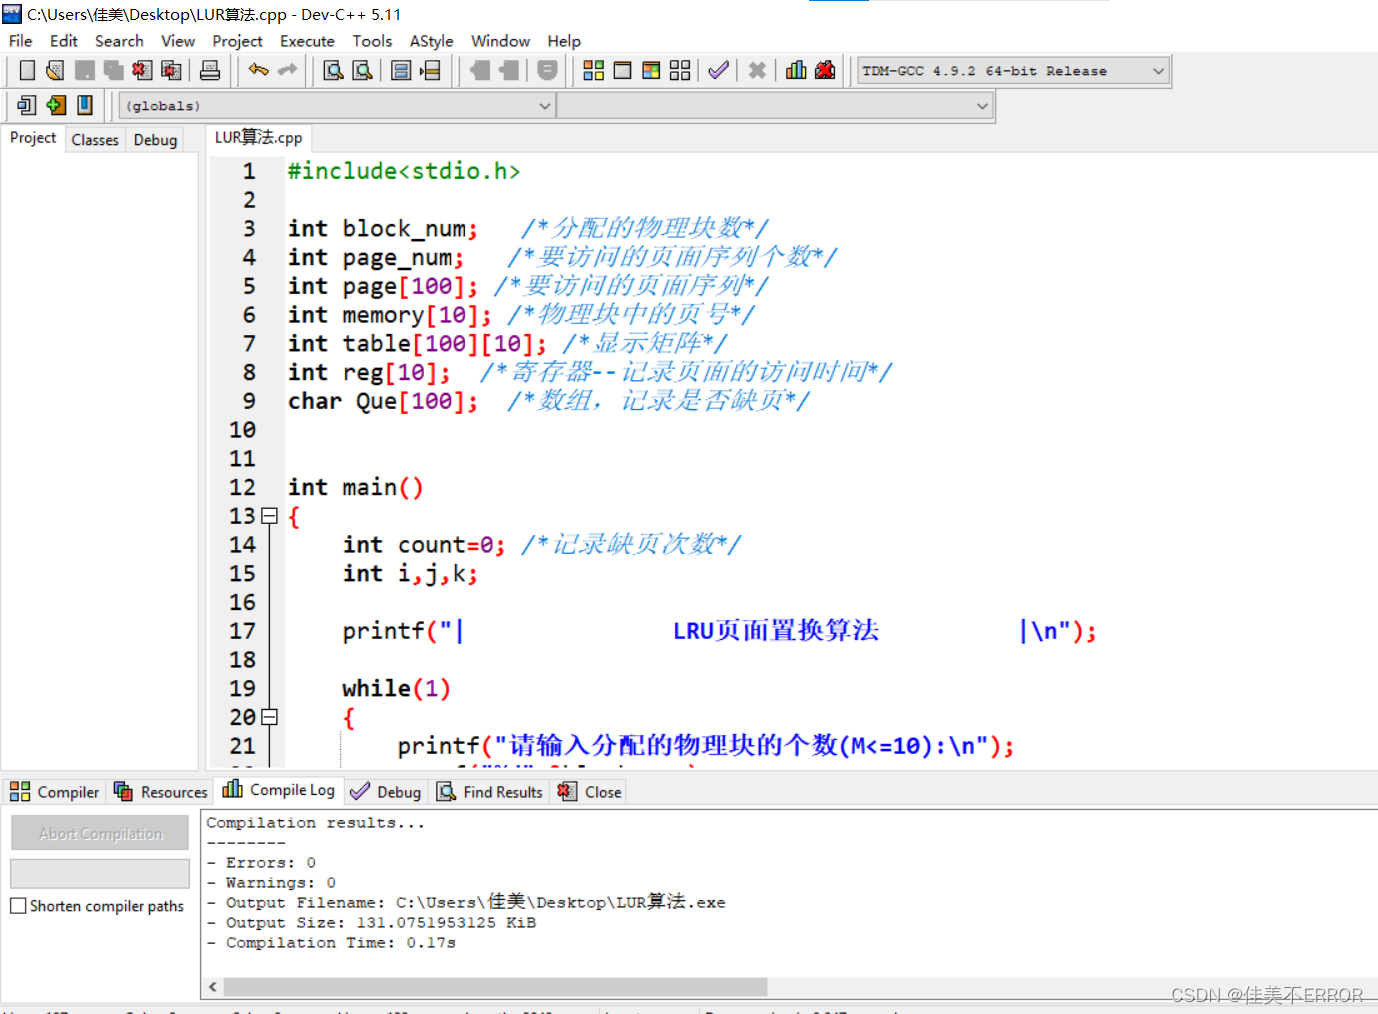
Task: Open the Project menu
Action: [x=237, y=41]
